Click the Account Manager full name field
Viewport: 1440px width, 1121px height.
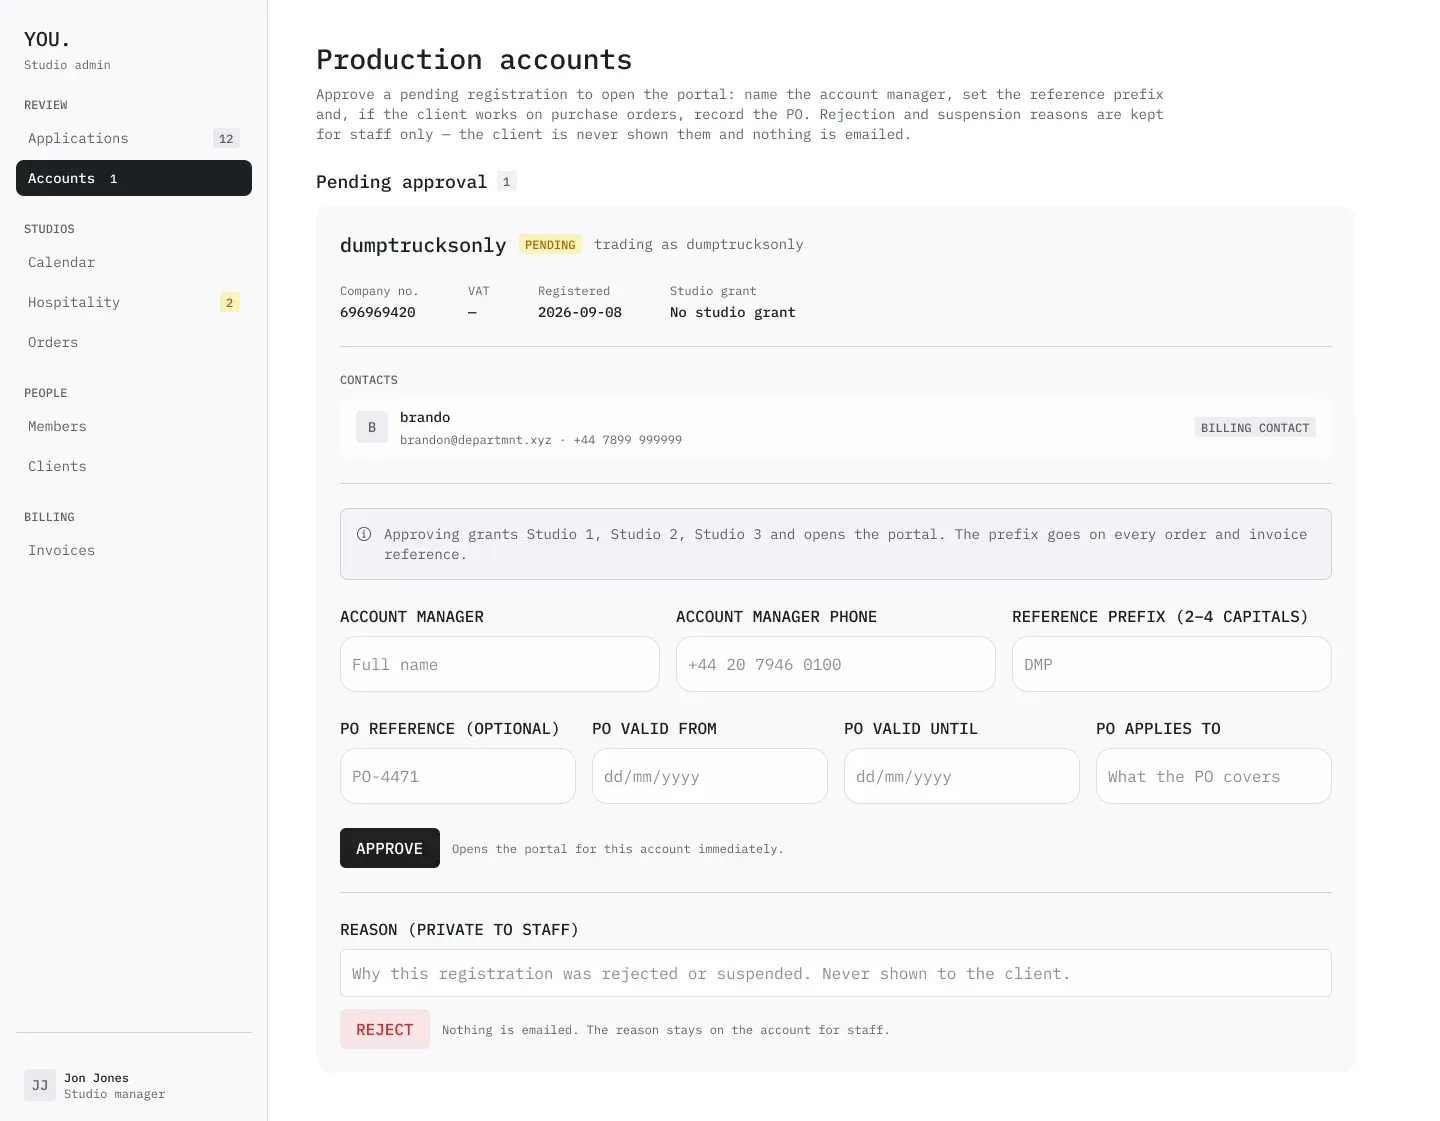coord(500,664)
